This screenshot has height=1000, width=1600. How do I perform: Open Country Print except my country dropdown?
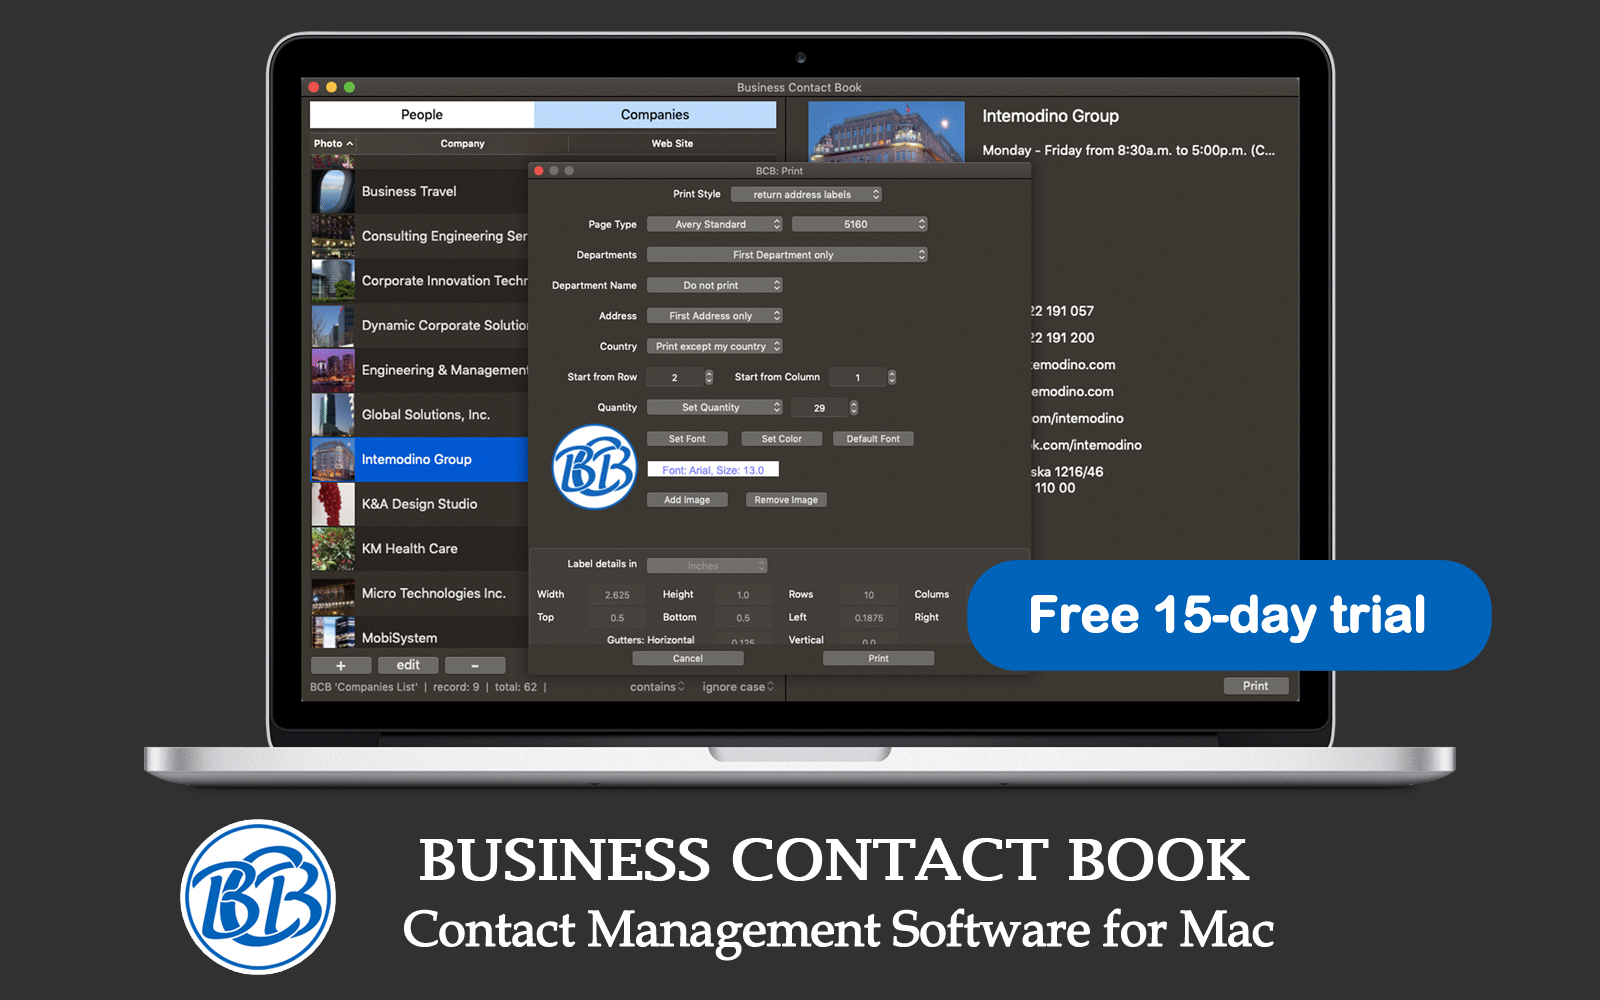coord(714,347)
